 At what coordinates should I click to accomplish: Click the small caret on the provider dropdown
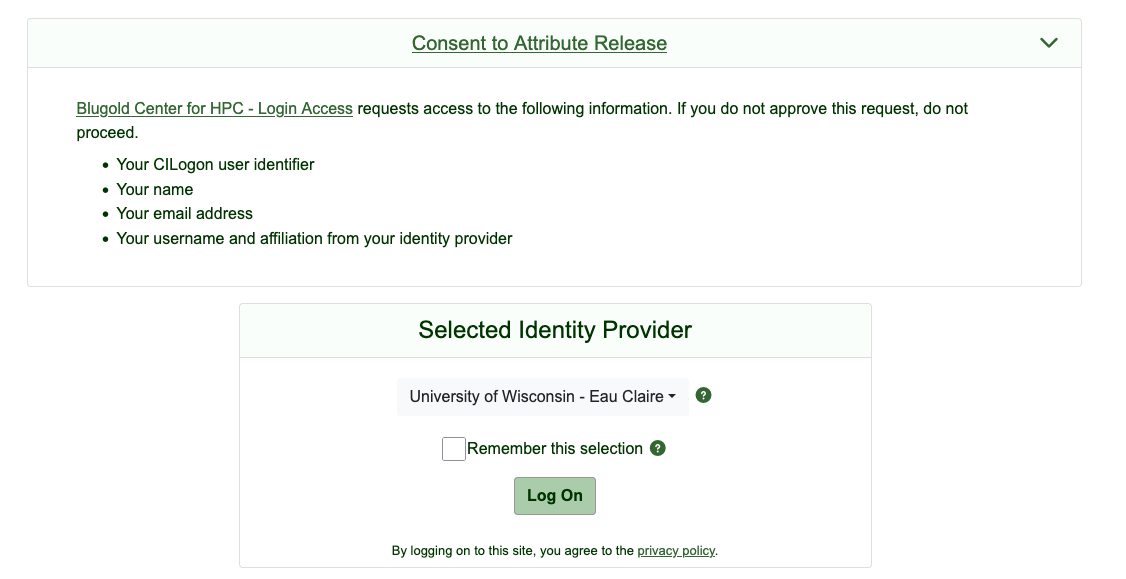pyautogui.click(x=672, y=397)
